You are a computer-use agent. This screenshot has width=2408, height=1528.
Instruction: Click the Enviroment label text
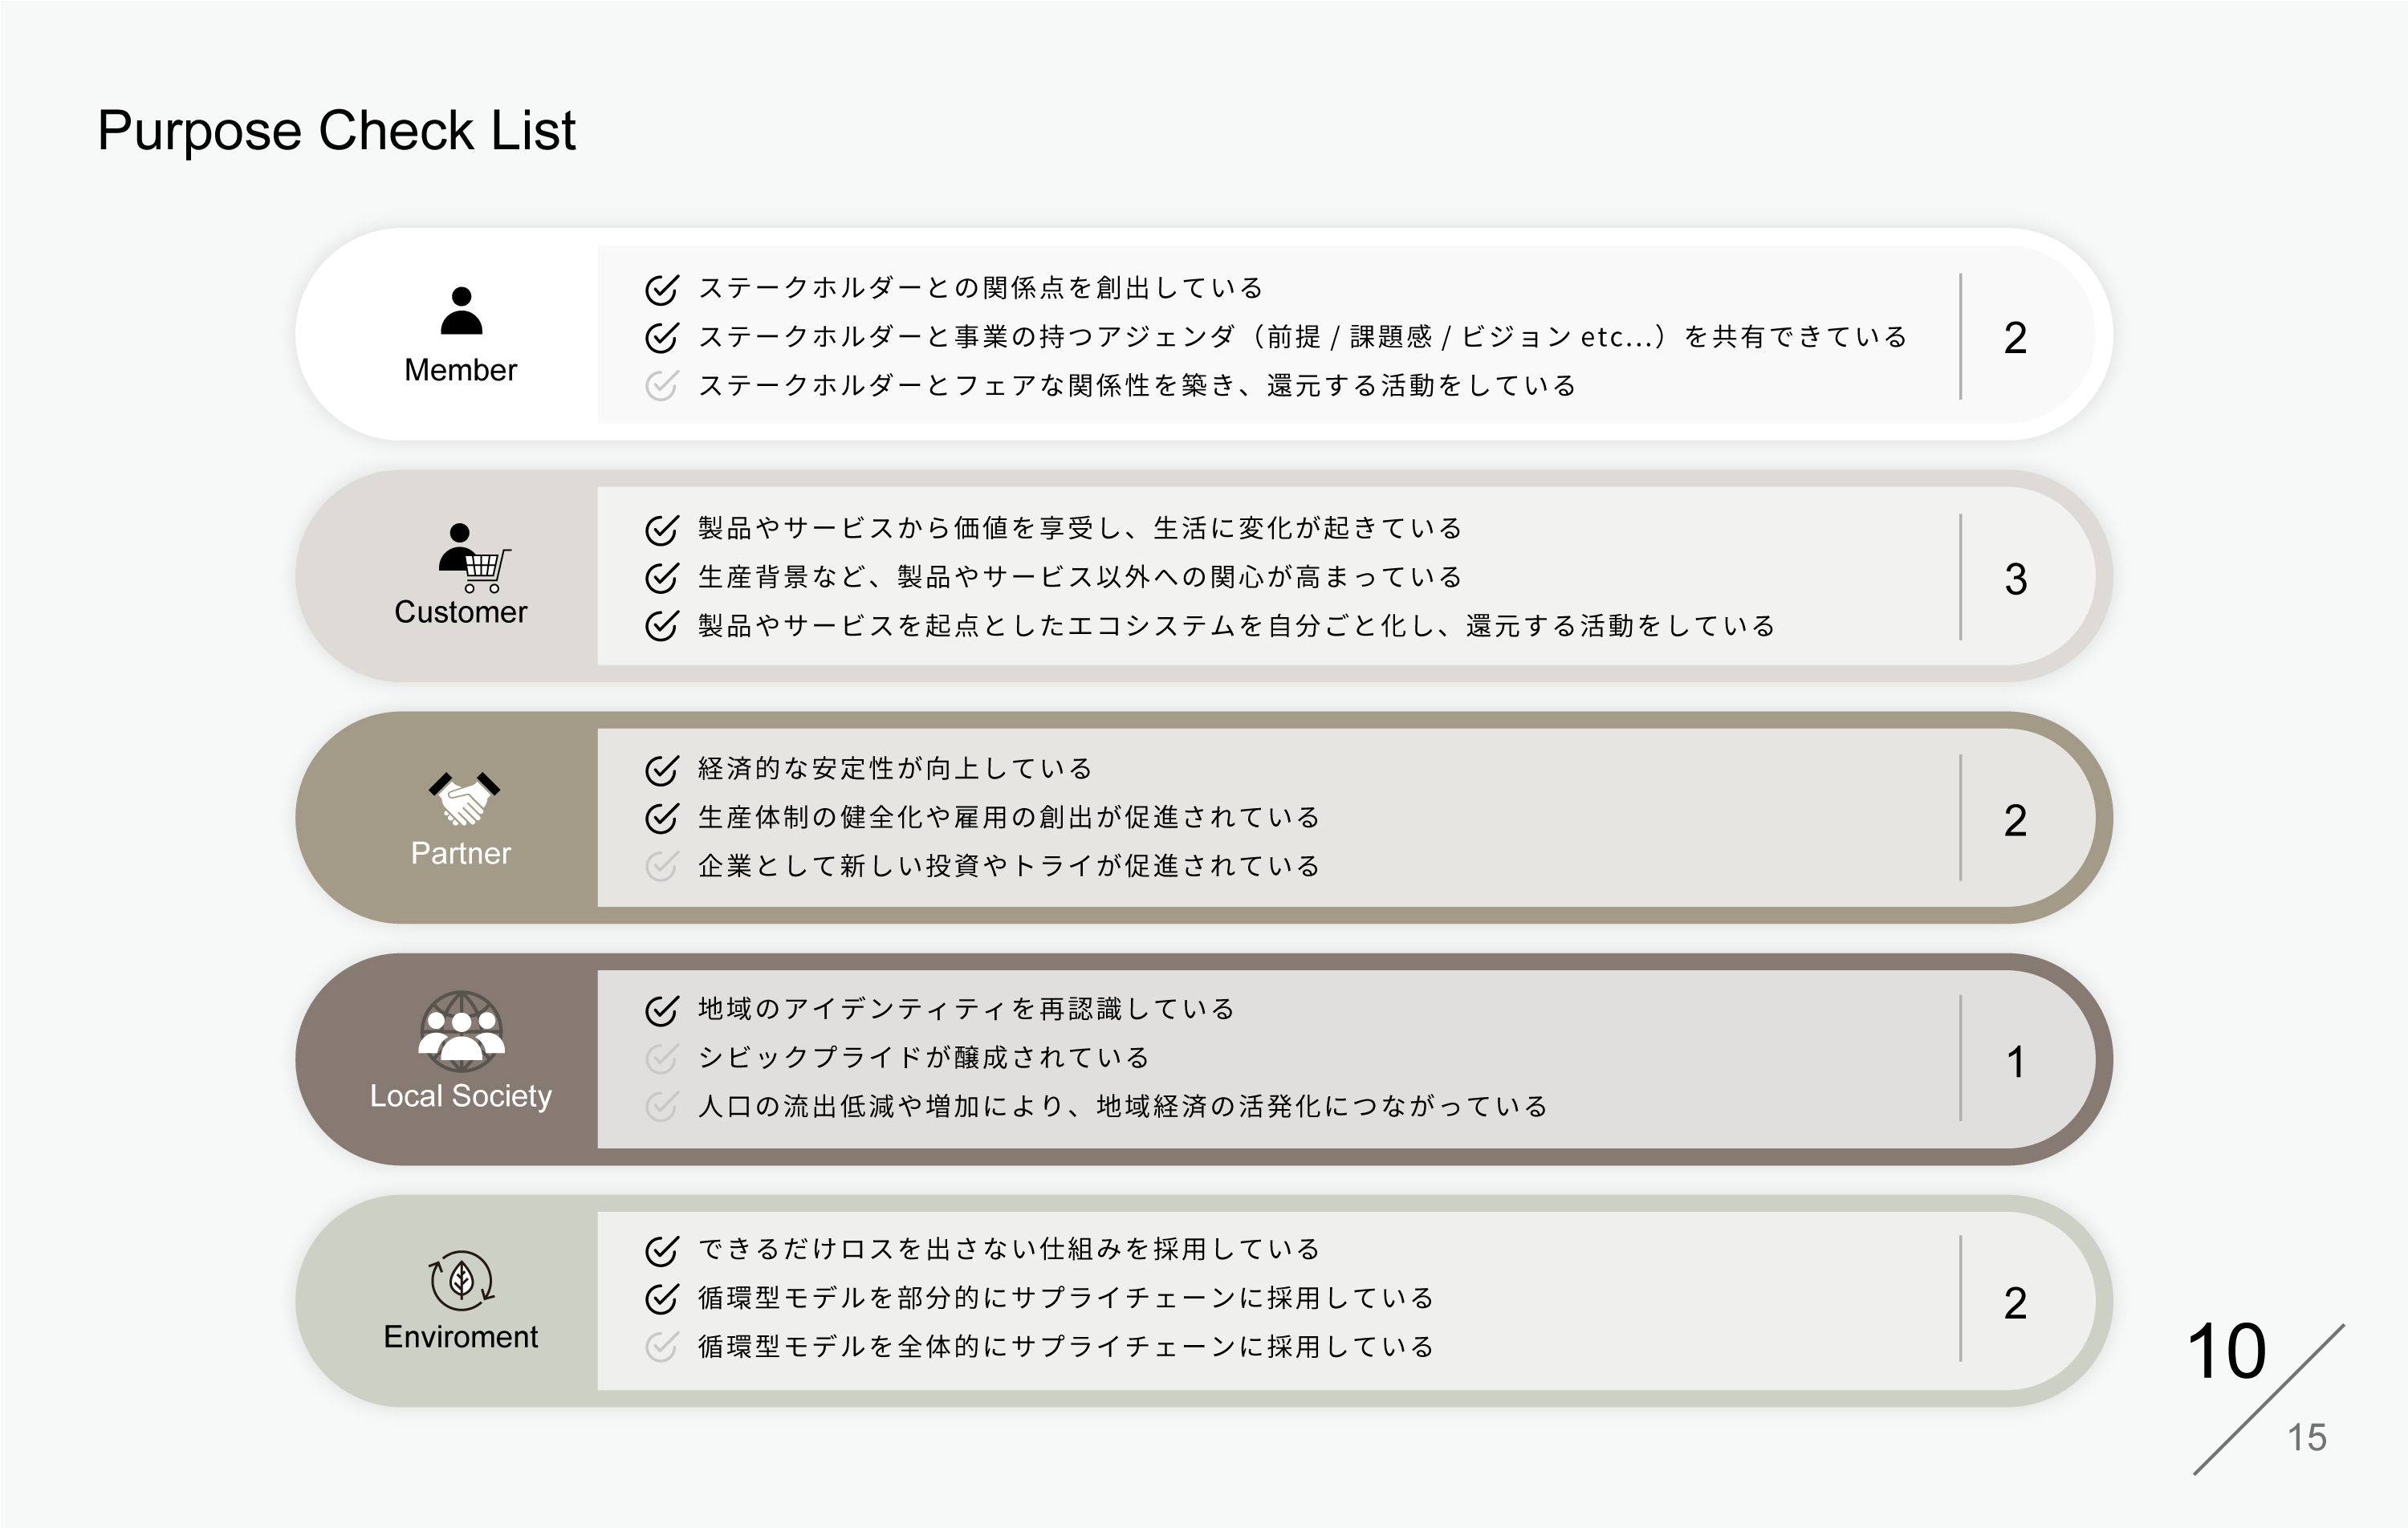[460, 1337]
